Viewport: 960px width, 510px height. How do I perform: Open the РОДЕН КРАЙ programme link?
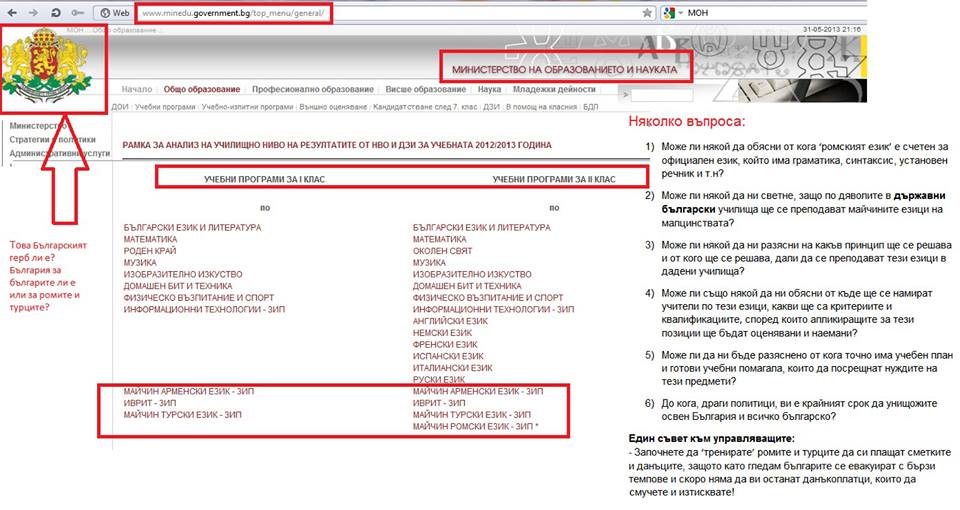pyautogui.click(x=150, y=251)
